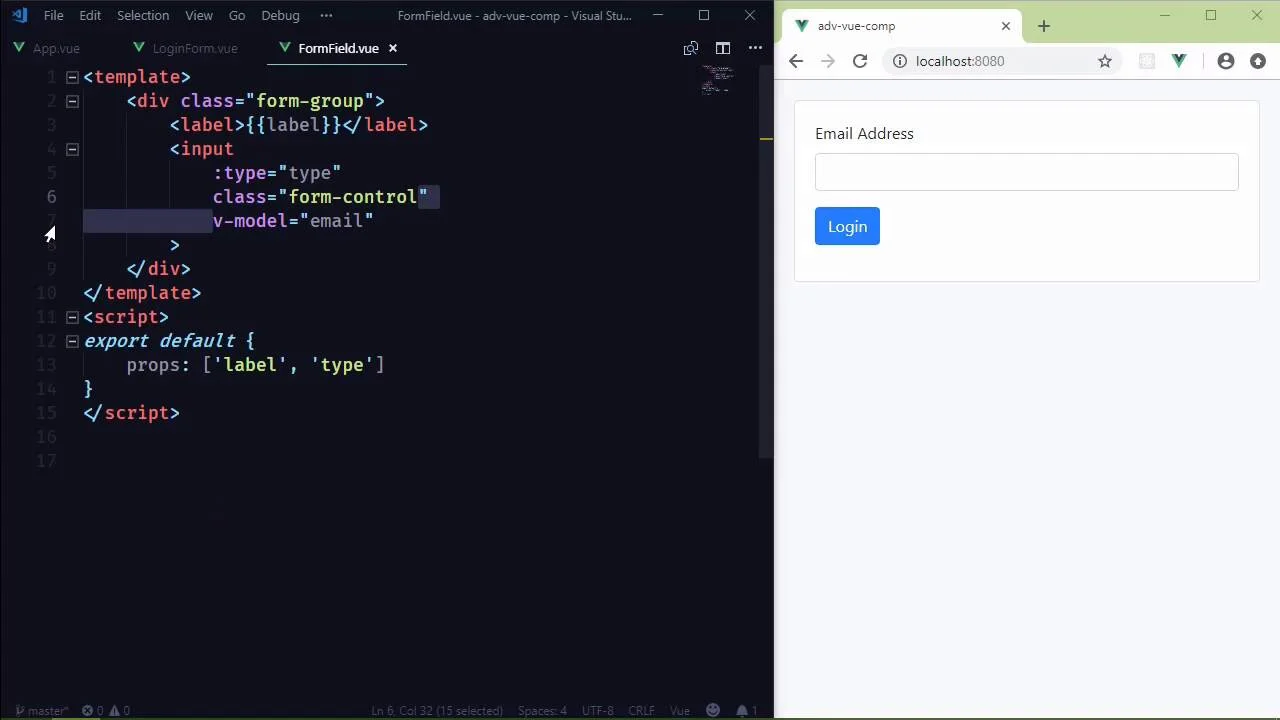The height and width of the screenshot is (720, 1280).
Task: Close the adv-vue-comp browser tab
Action: [x=1006, y=26]
